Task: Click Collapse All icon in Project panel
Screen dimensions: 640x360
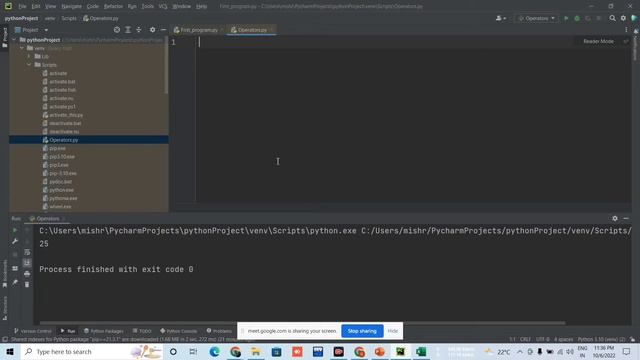Action: [x=139, y=30]
